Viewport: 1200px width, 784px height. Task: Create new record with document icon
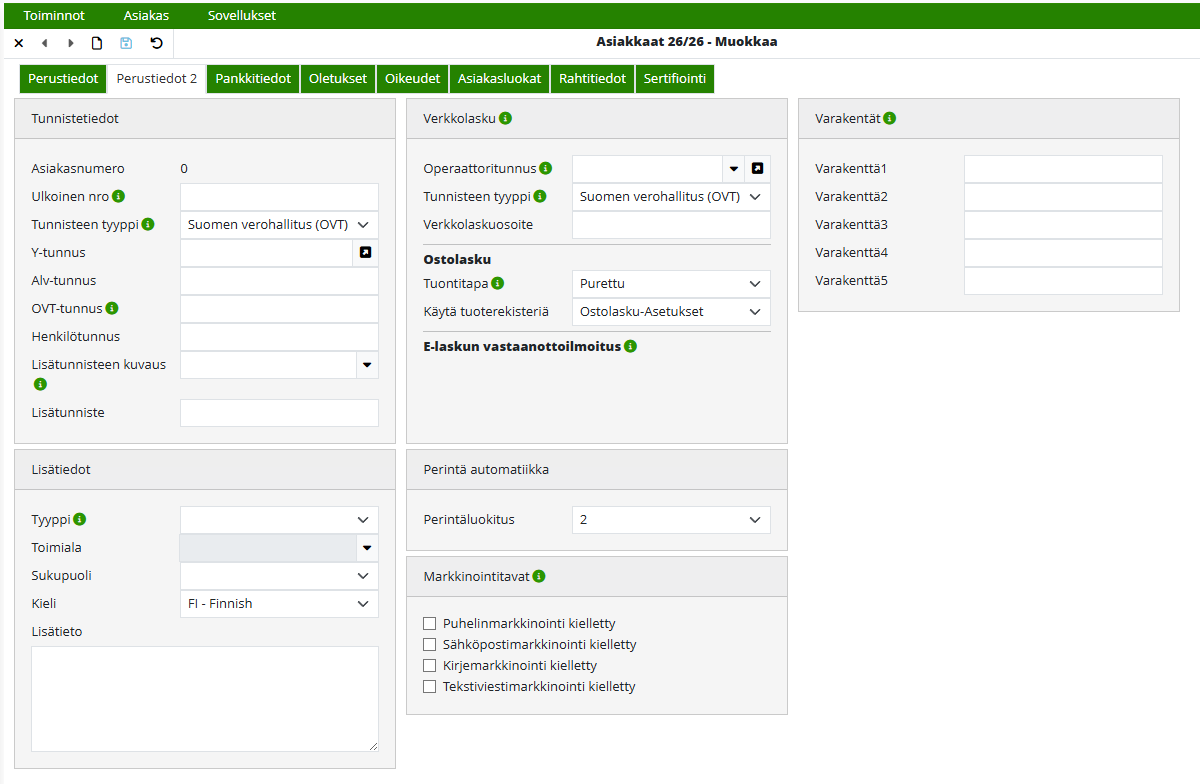97,43
